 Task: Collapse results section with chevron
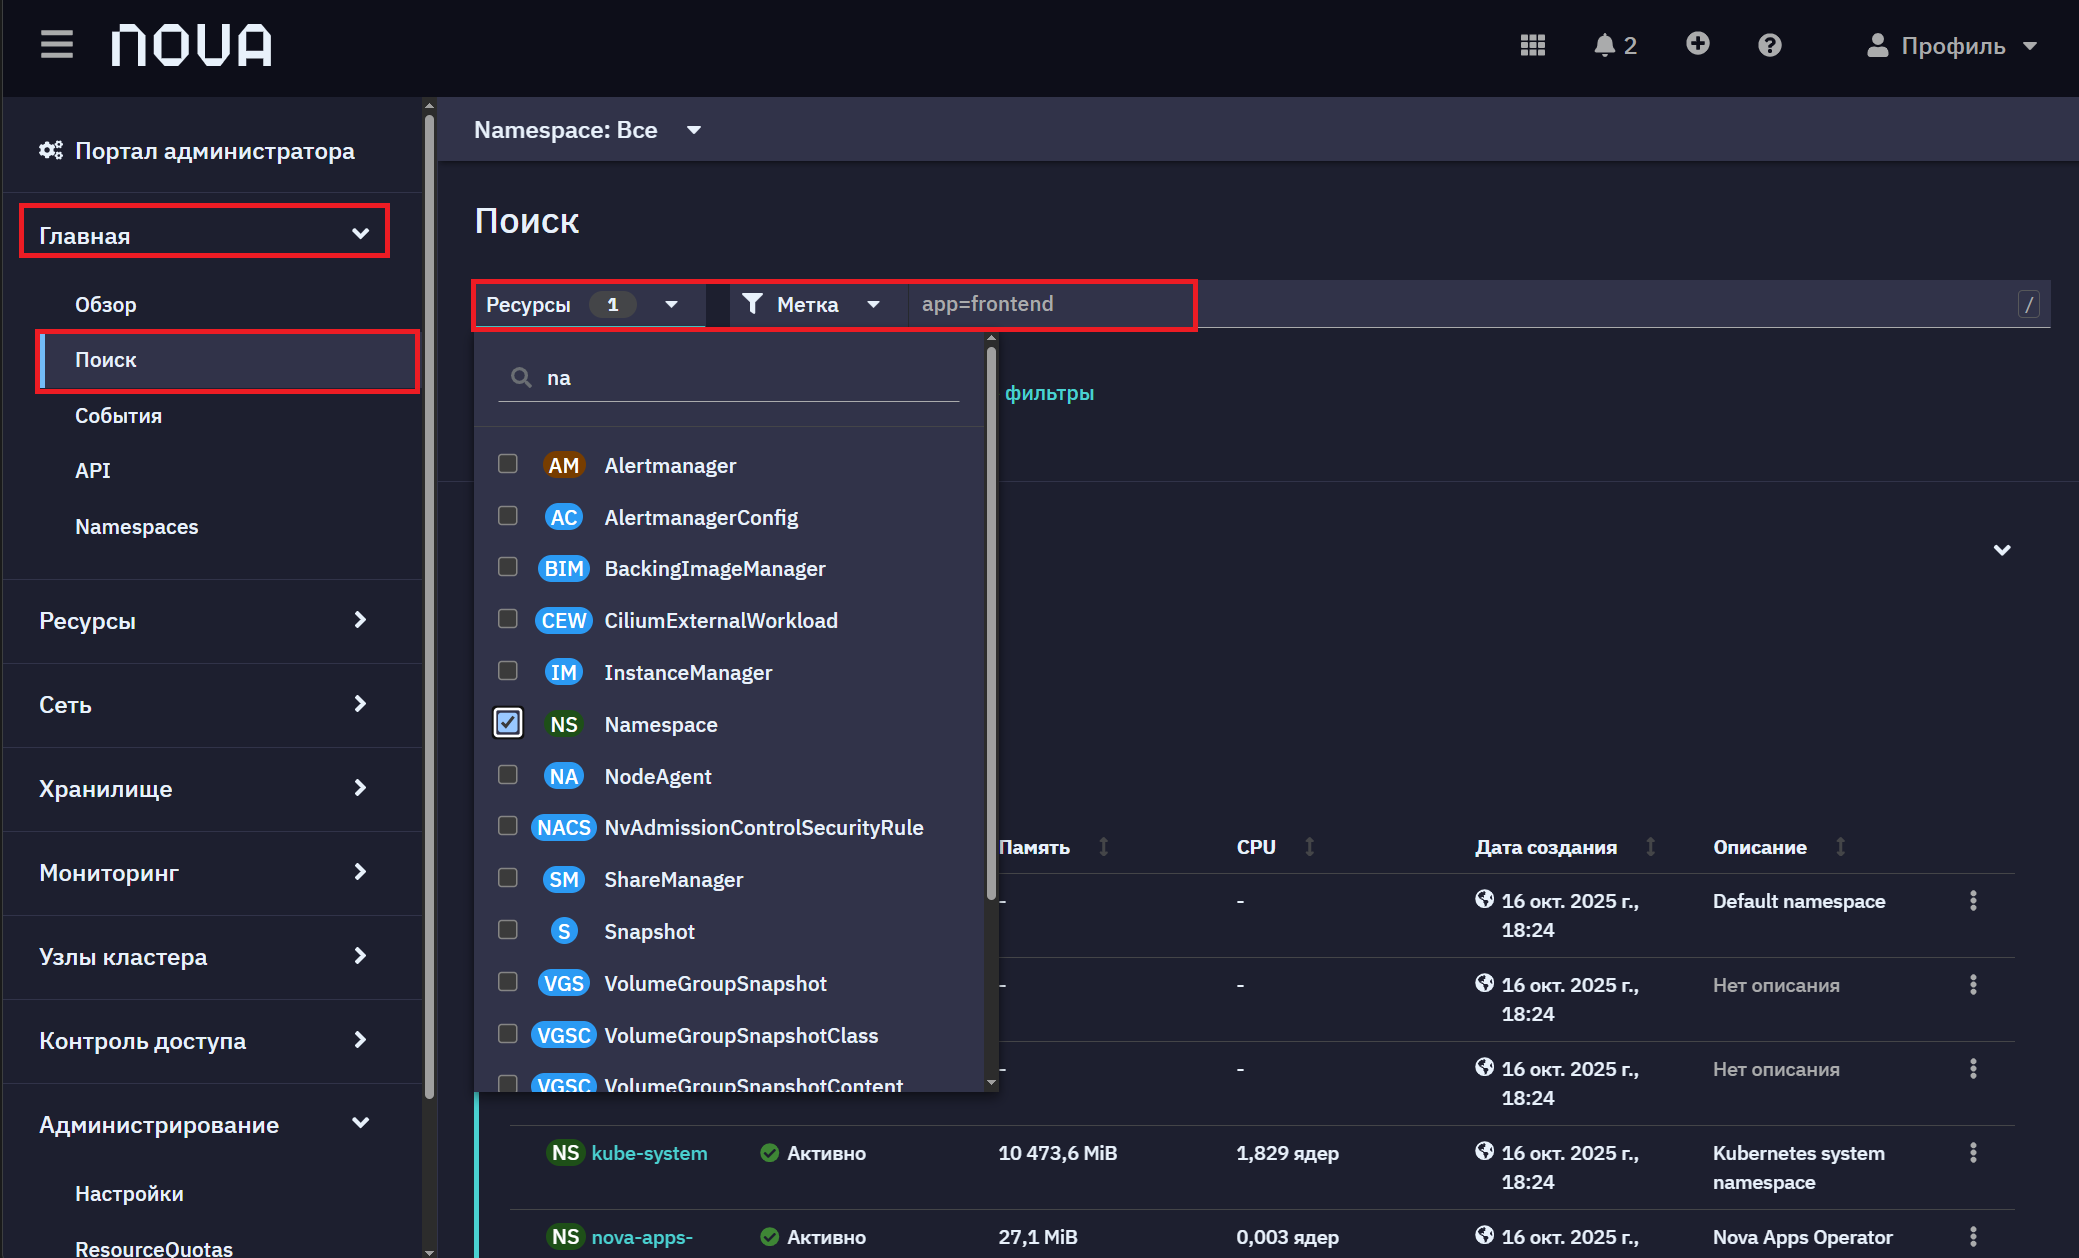[2002, 550]
